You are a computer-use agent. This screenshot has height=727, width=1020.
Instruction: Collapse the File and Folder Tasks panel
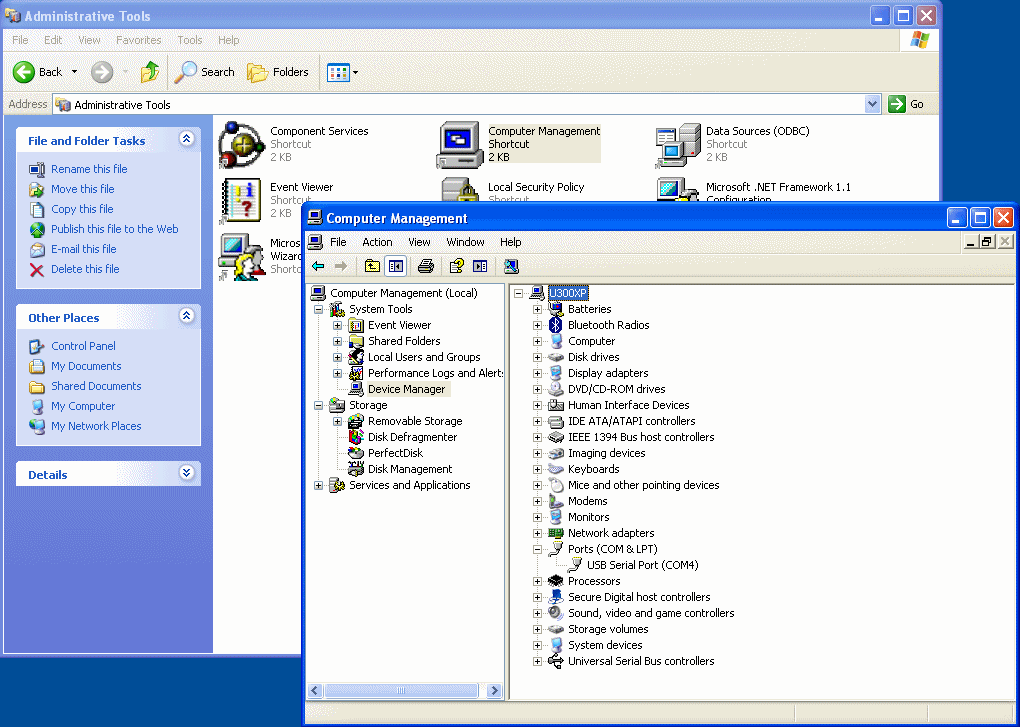187,139
